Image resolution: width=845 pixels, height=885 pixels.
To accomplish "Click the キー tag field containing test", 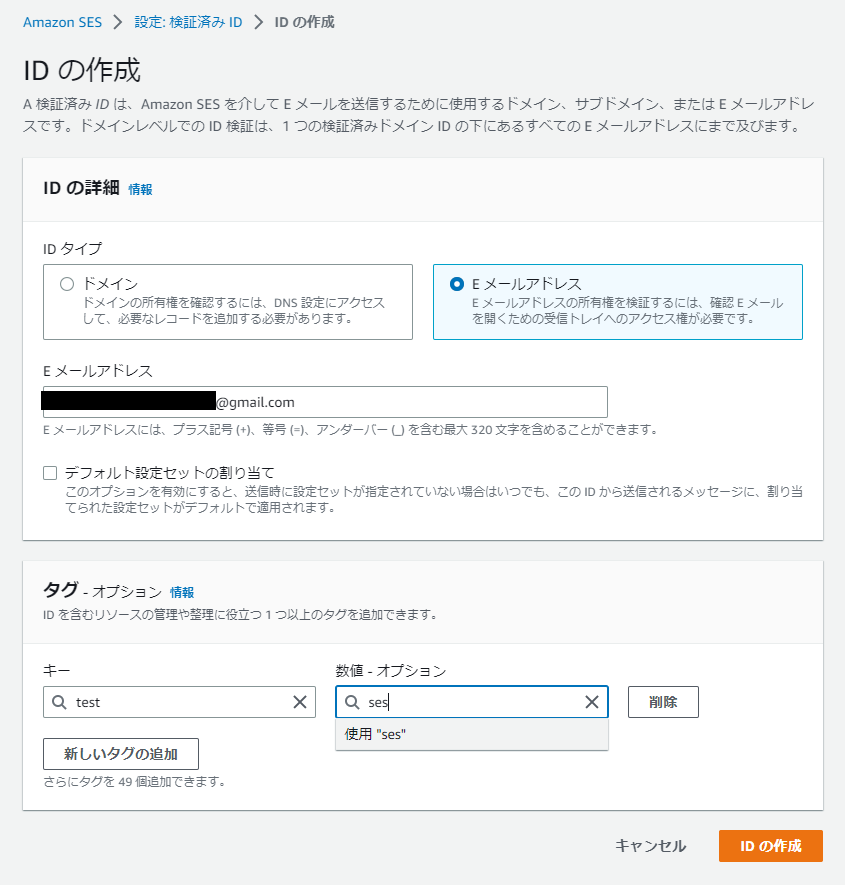I will point(179,702).
